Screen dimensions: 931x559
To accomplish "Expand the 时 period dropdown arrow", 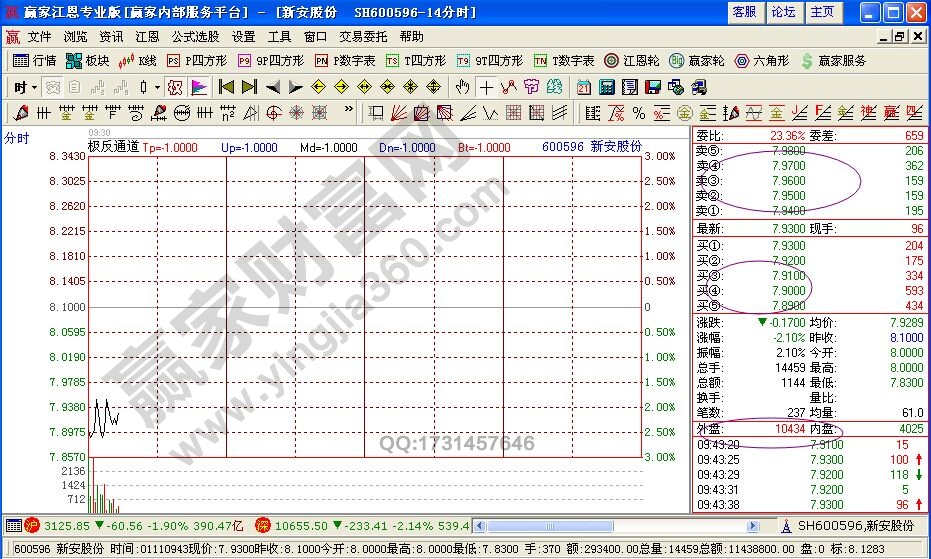I will (33, 87).
